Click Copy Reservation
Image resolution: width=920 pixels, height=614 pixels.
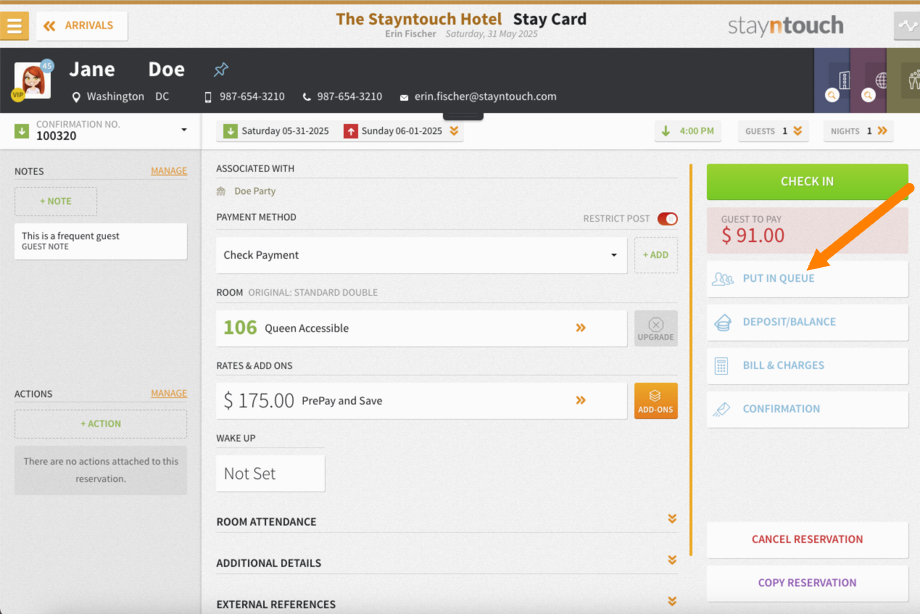pyautogui.click(x=807, y=582)
